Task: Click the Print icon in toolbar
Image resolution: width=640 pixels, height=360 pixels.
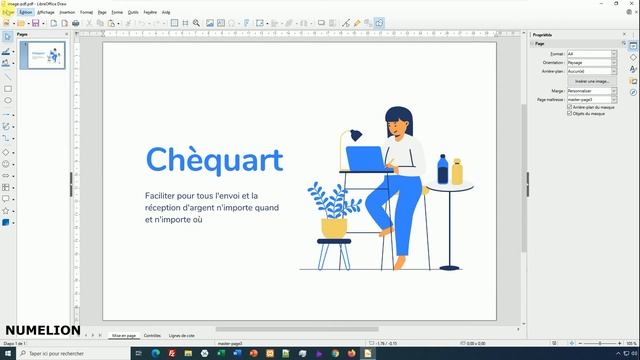Action: pyautogui.click(x=76, y=23)
